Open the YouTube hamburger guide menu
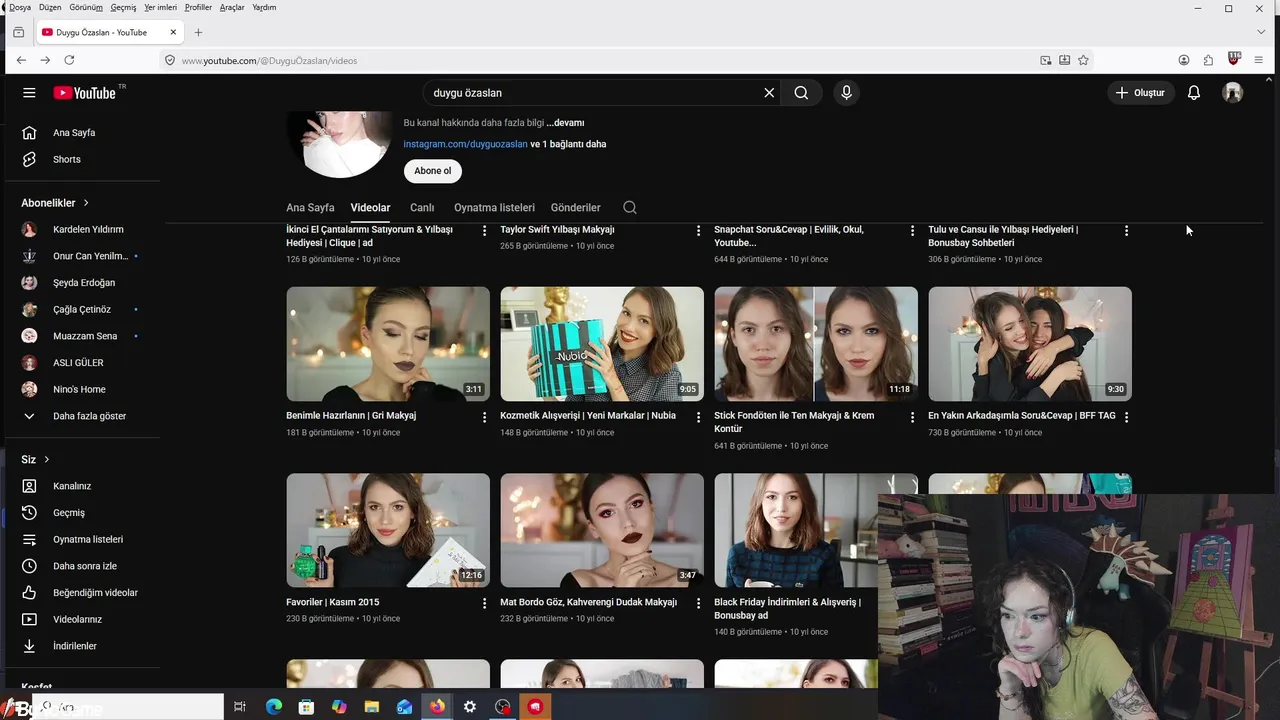The image size is (1280, 720). [x=29, y=93]
